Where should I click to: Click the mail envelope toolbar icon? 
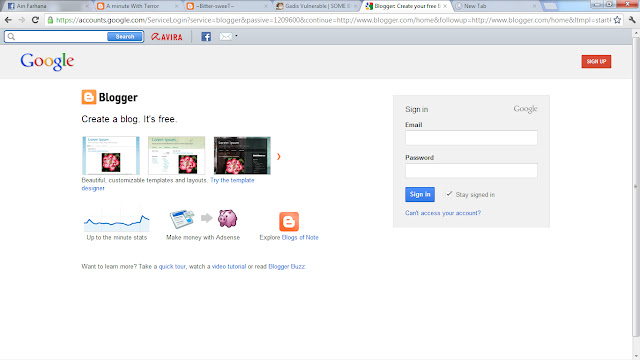pos(225,37)
